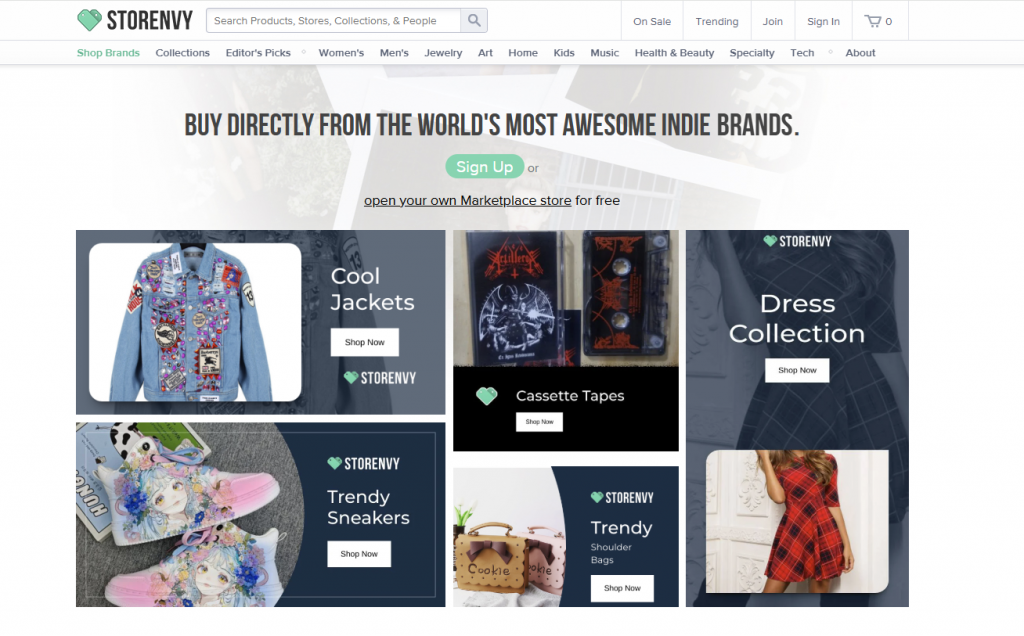
Task: Click the cassette tapes photo
Action: [x=566, y=298]
